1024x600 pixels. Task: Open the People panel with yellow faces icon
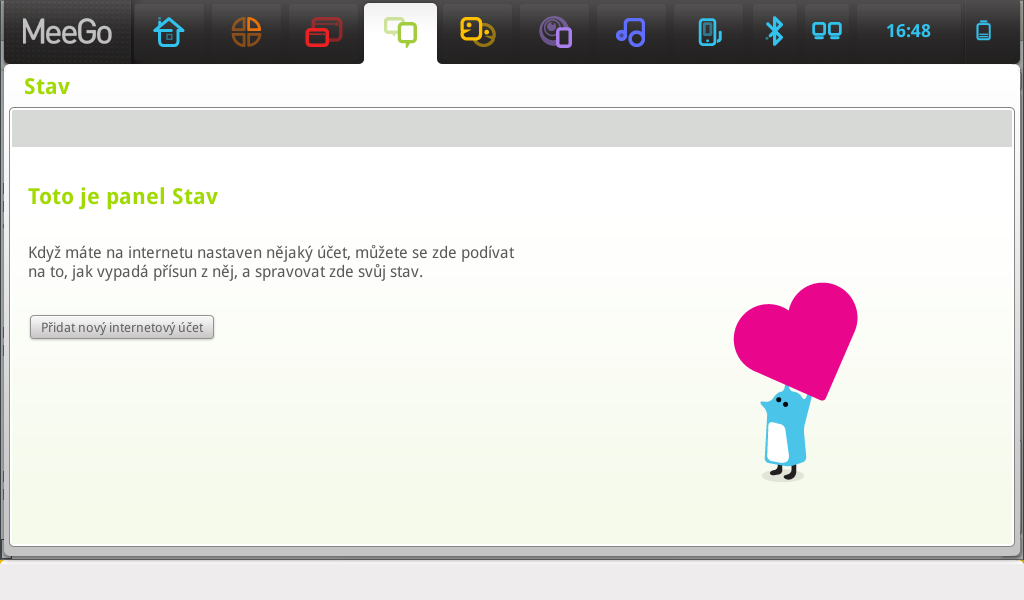coord(477,32)
